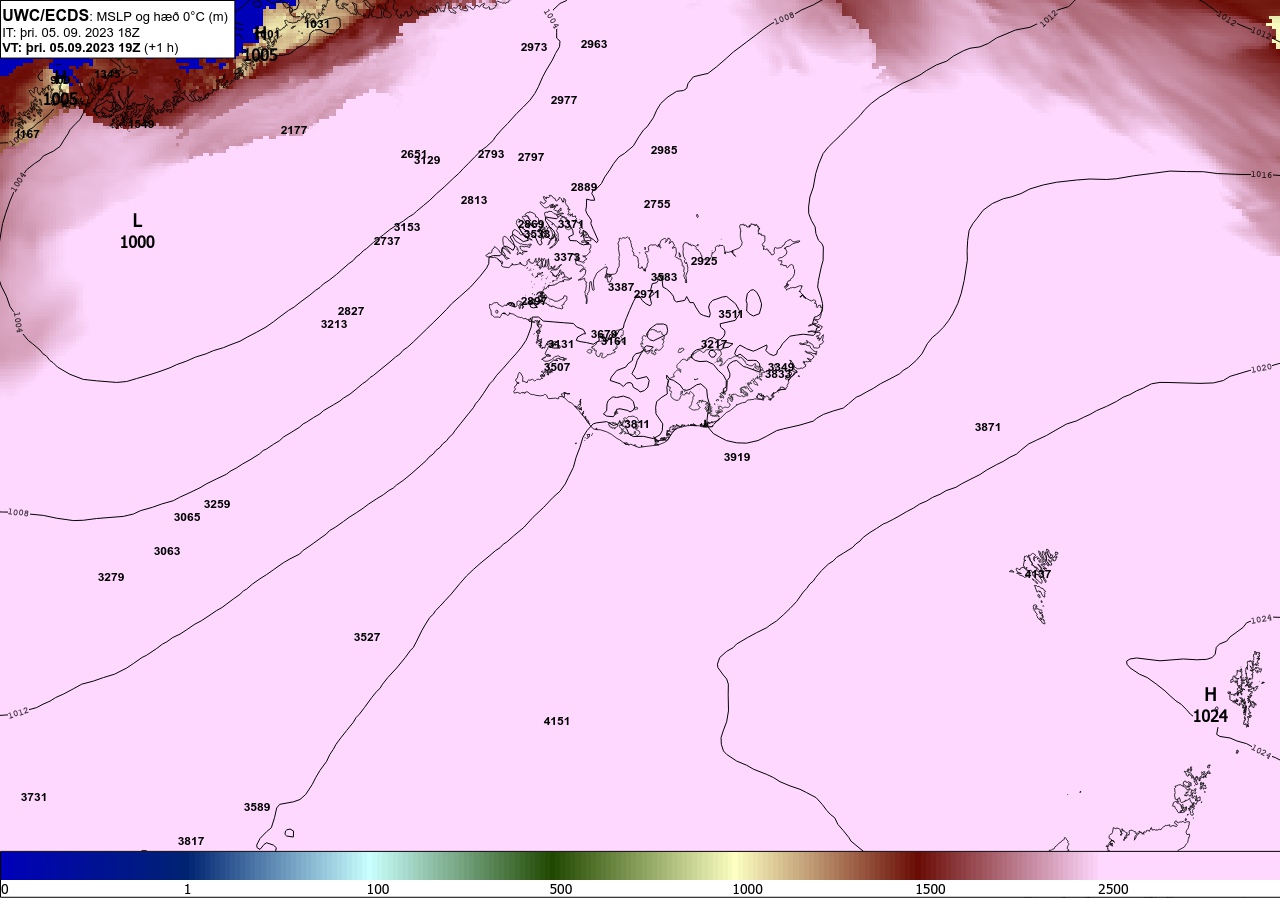Click the height value 4151

point(557,721)
